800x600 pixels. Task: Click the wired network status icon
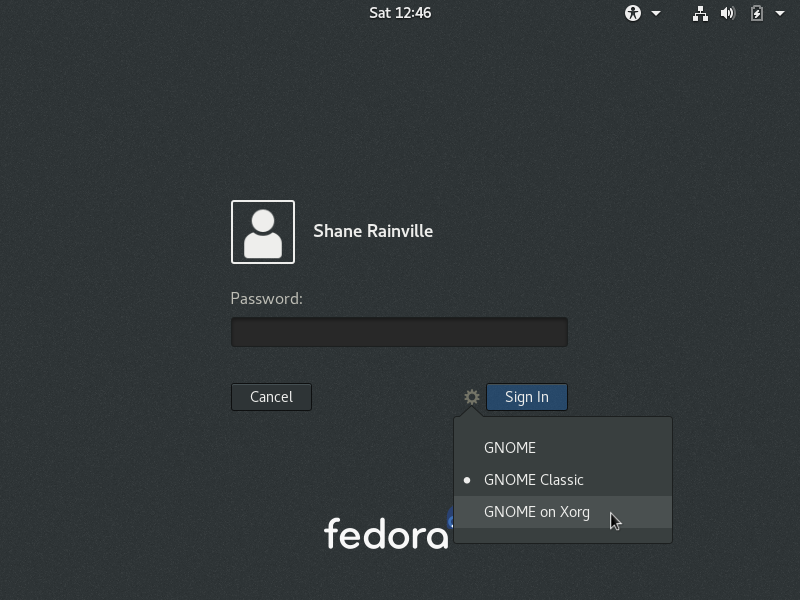pyautogui.click(x=700, y=13)
